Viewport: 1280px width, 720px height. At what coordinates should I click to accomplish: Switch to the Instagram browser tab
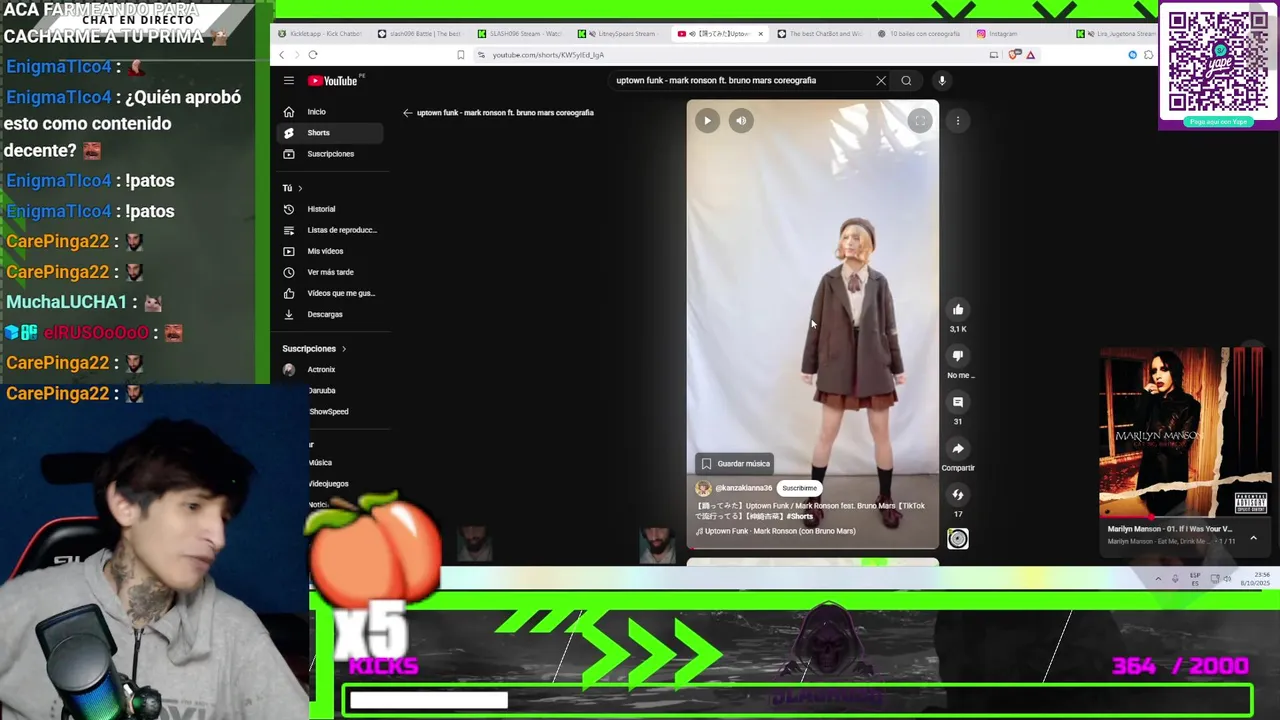(1020, 34)
